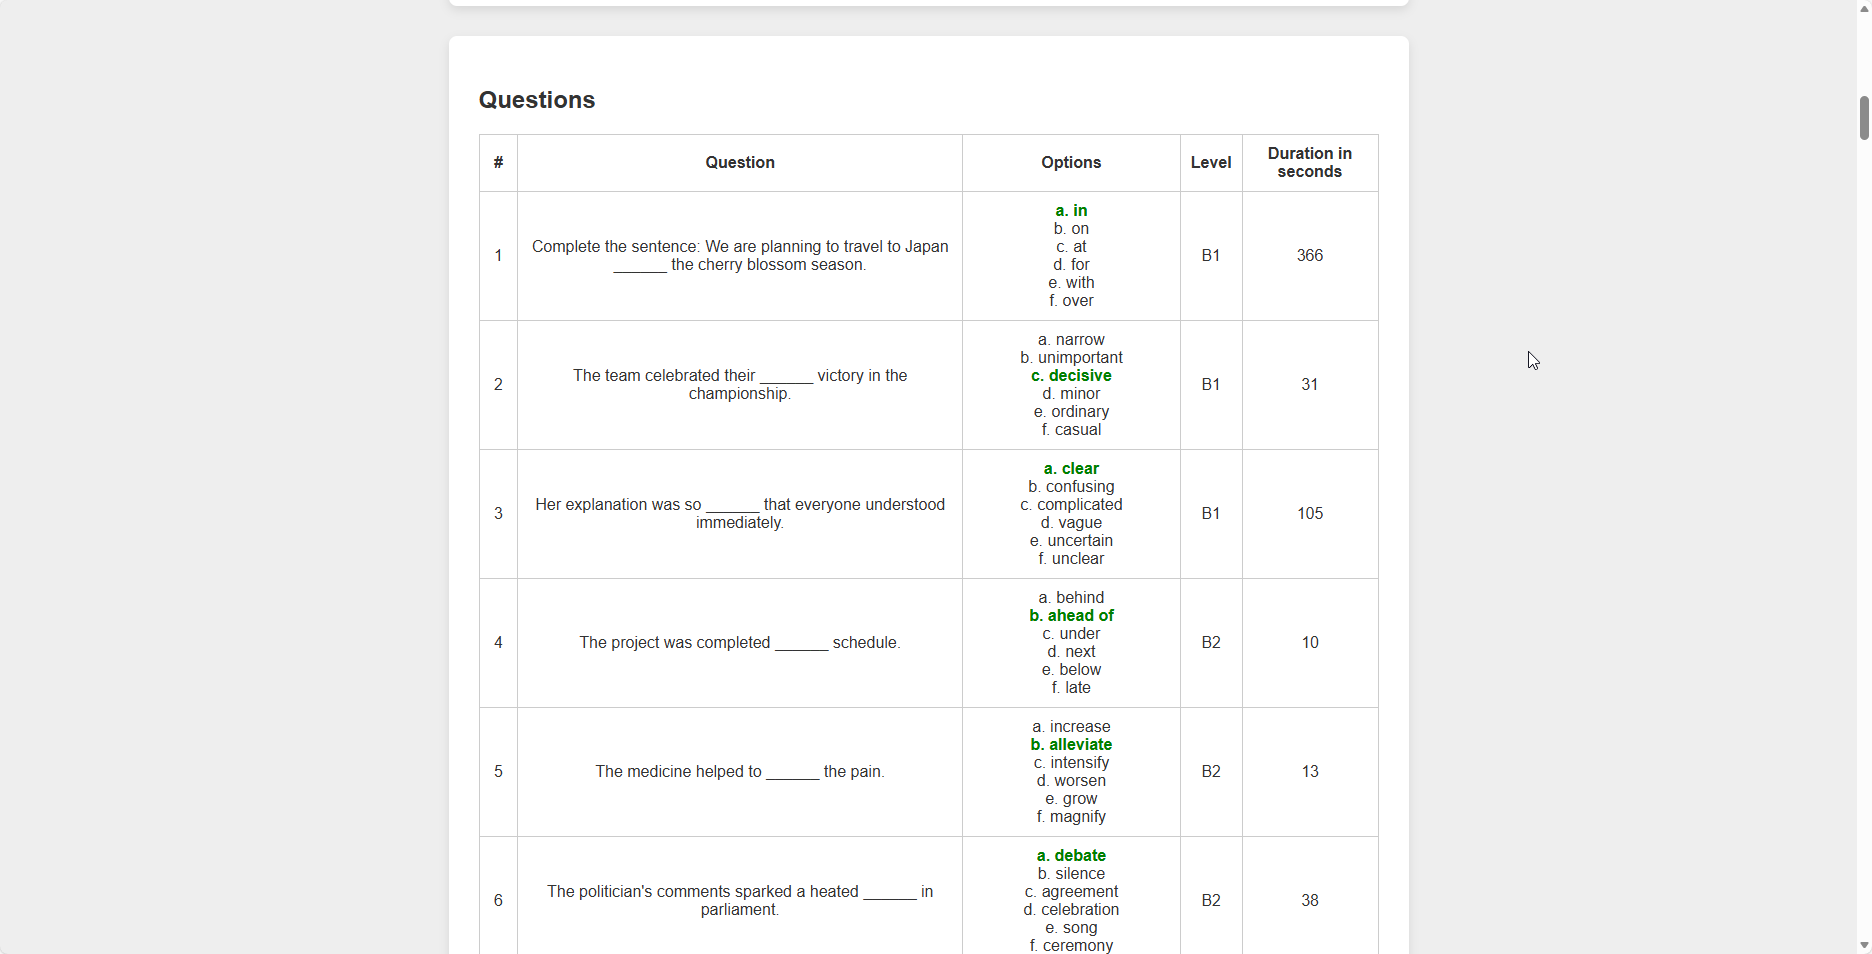Click the vertical scrollbar thumb
Viewport: 1872px width, 954px height.
pyautogui.click(x=1864, y=118)
